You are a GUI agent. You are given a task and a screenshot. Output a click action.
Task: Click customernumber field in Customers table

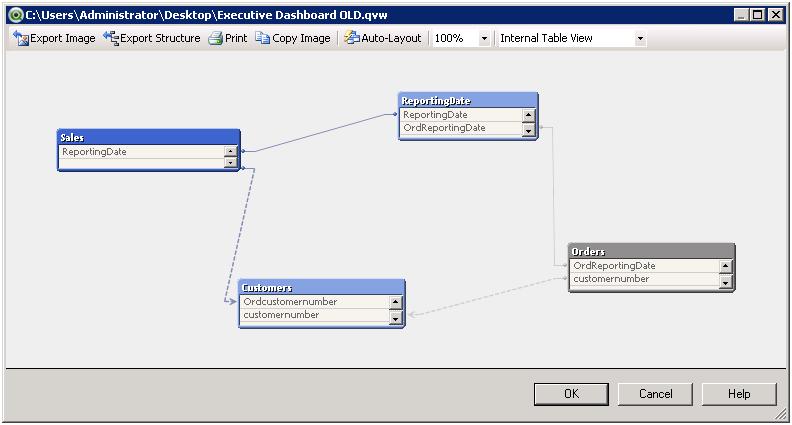tap(315, 315)
